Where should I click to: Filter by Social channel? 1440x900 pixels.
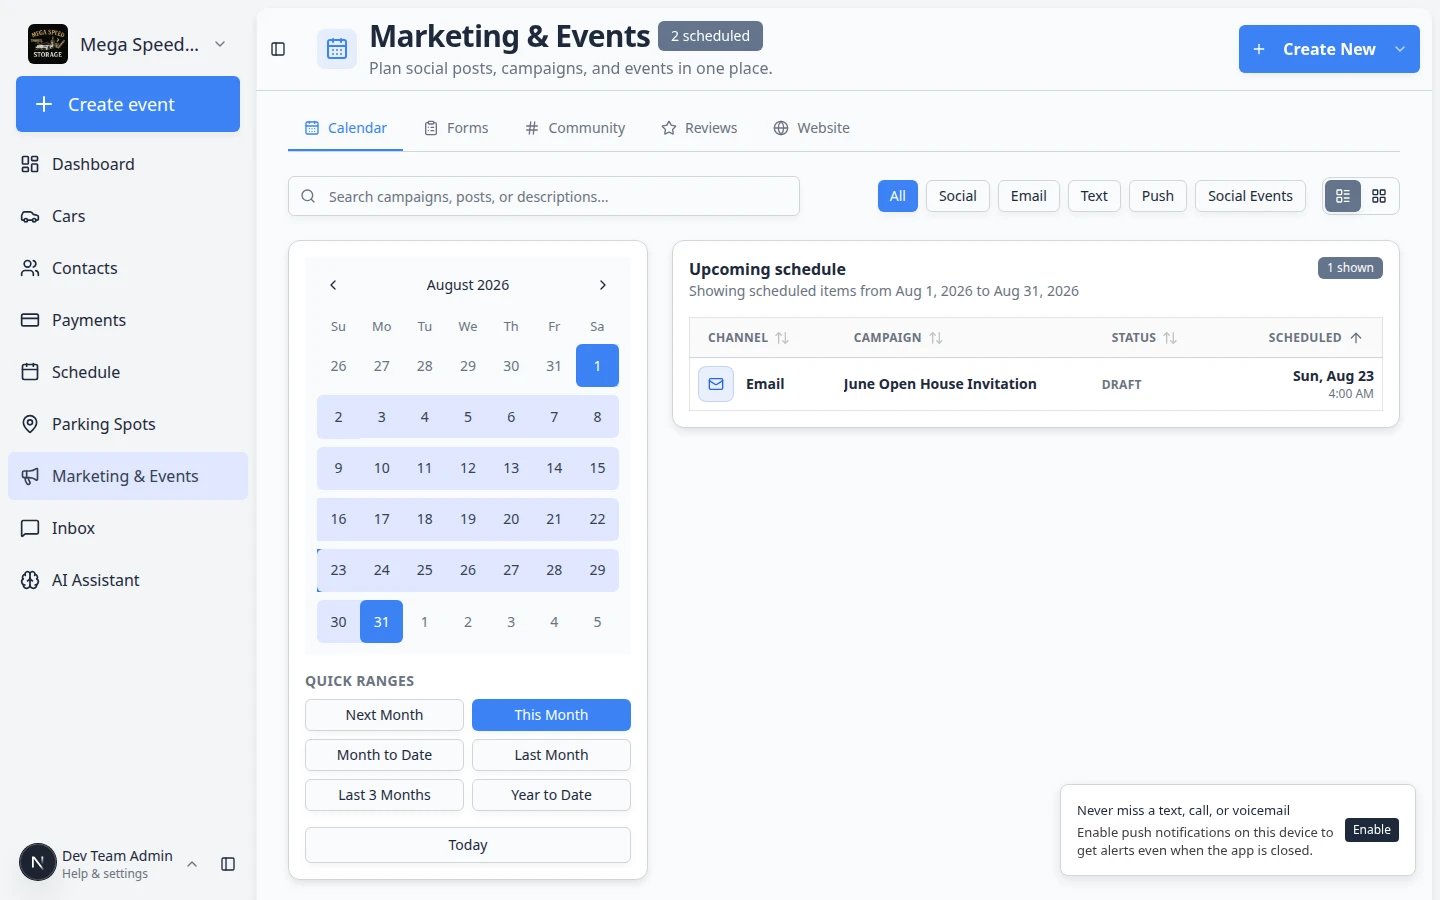(958, 196)
